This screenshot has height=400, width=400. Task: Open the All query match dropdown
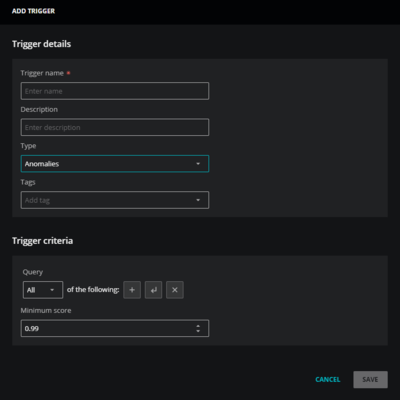(x=43, y=290)
